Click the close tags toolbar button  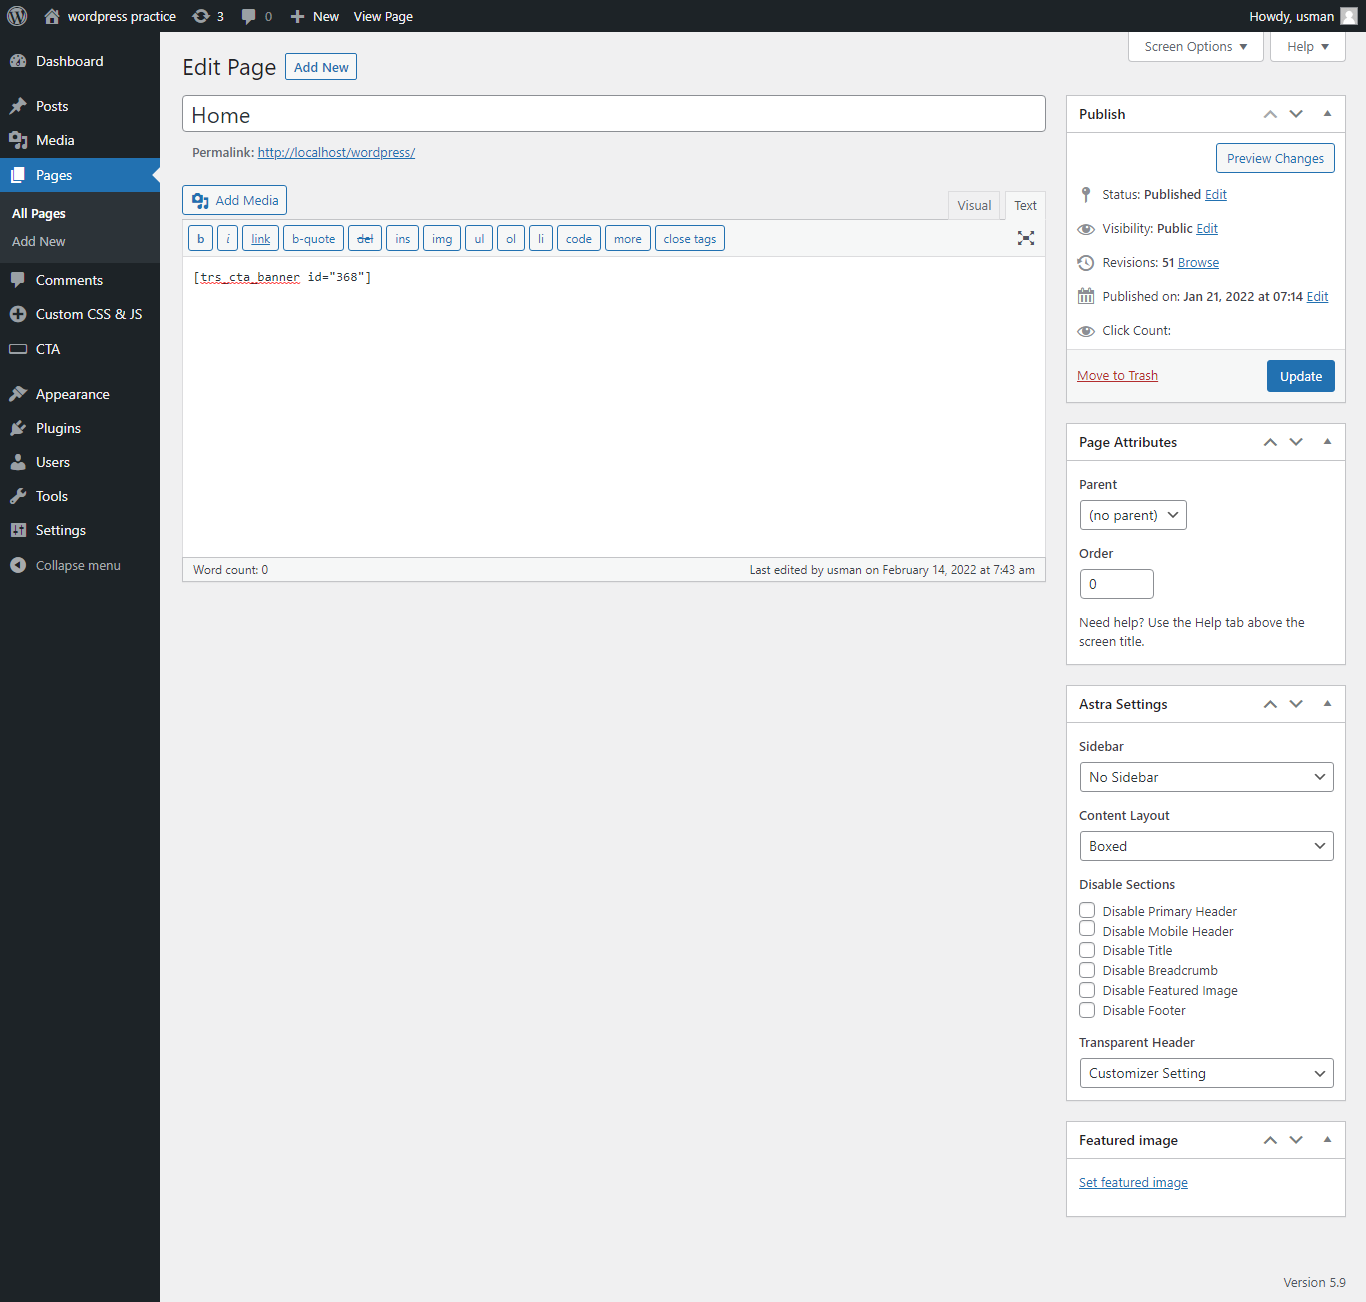pos(690,239)
